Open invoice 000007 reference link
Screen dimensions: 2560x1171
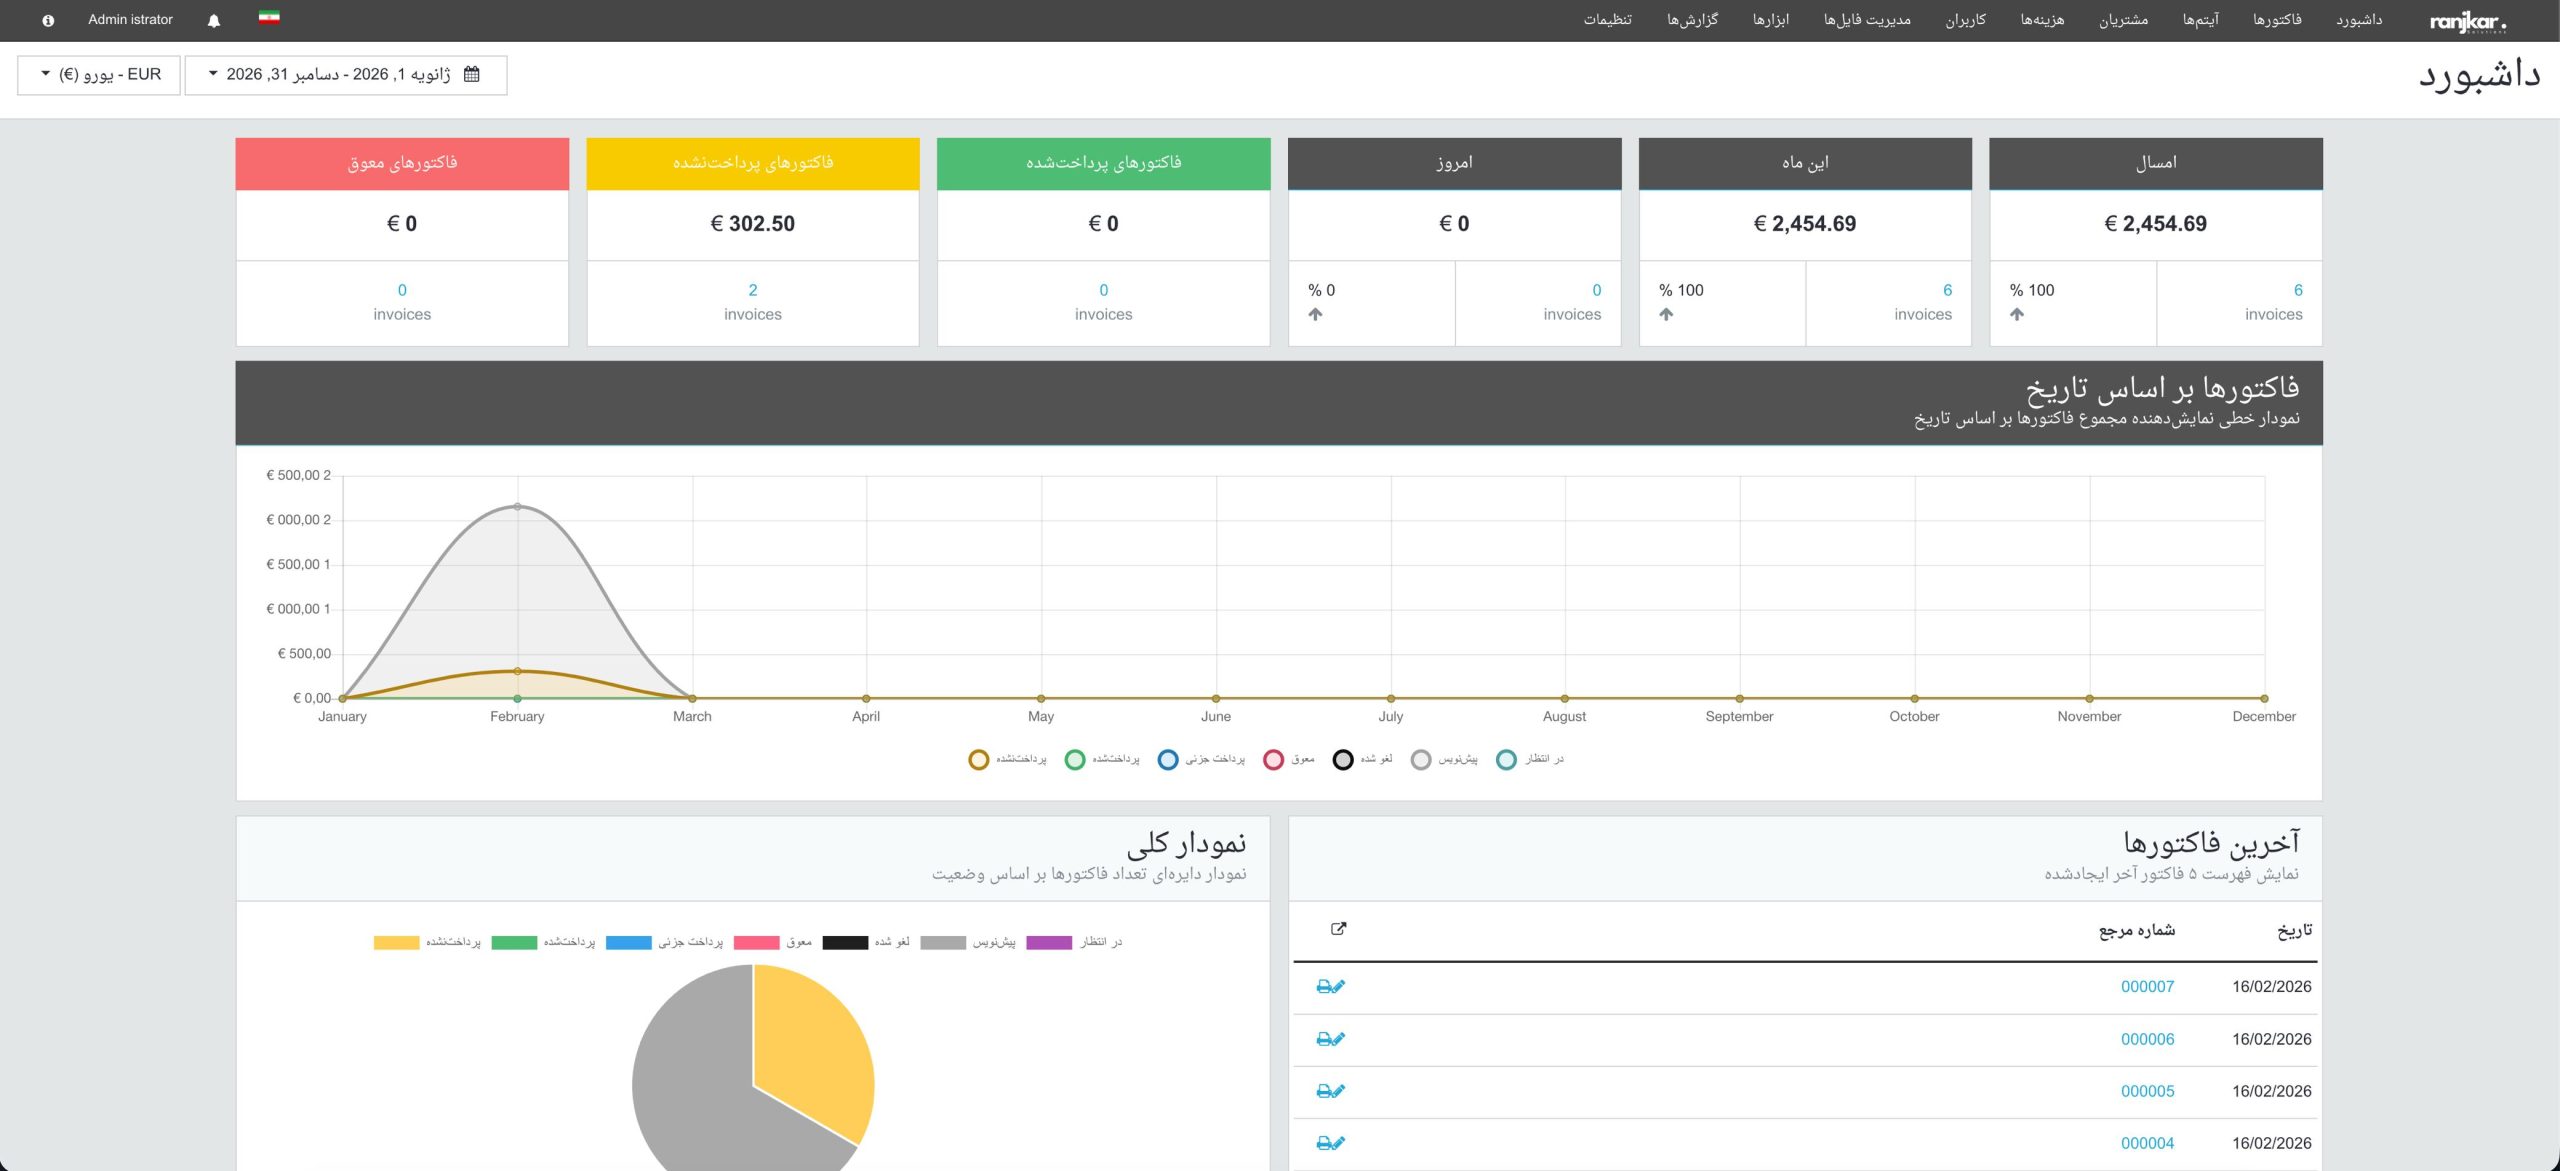[2147, 987]
